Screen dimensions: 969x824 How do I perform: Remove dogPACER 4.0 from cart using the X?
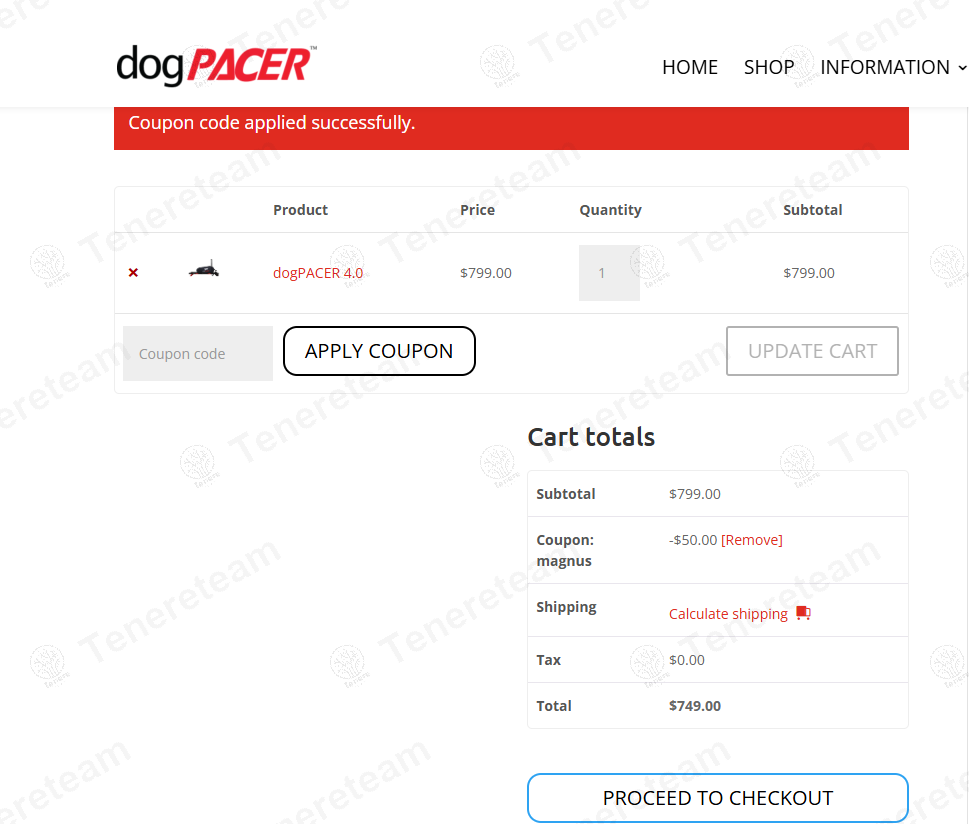(133, 273)
